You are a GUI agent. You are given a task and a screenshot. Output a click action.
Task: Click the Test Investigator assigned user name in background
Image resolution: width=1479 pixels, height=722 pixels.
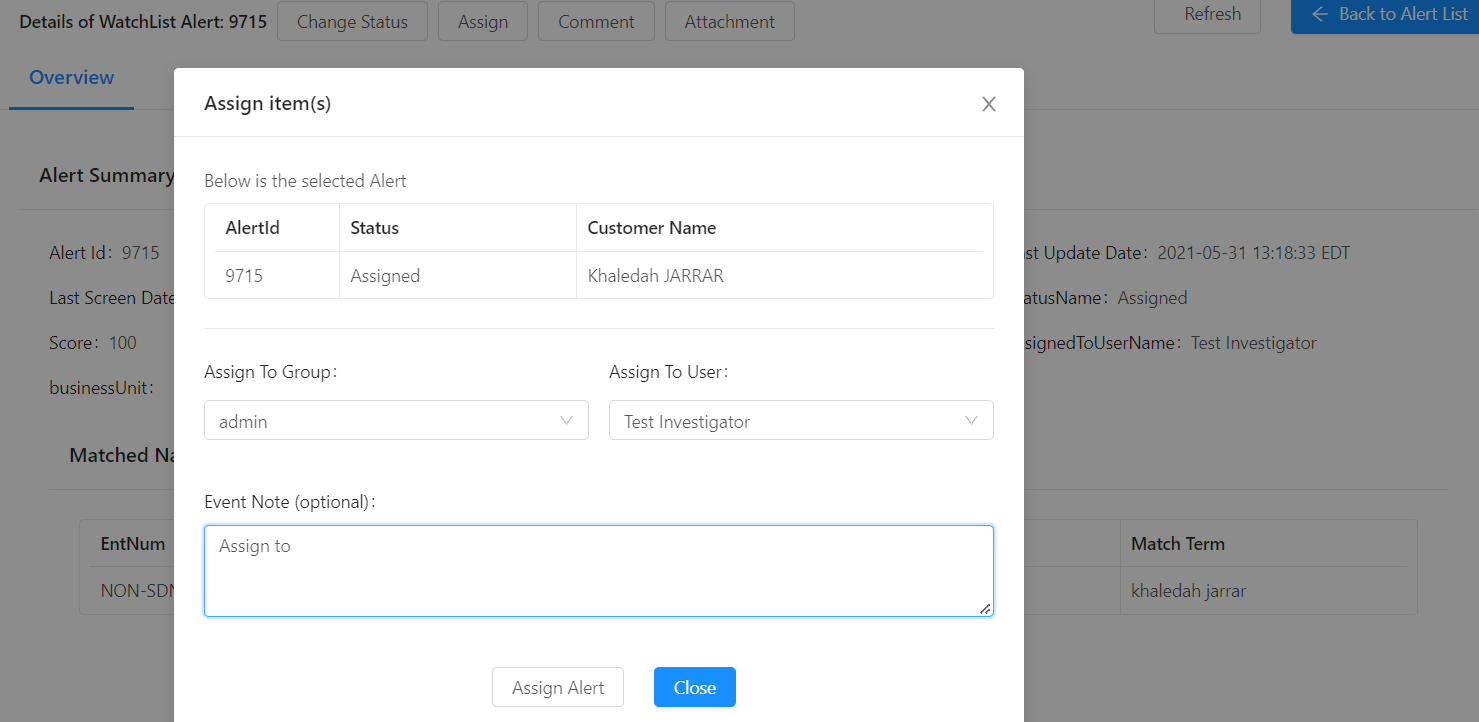click(1254, 343)
